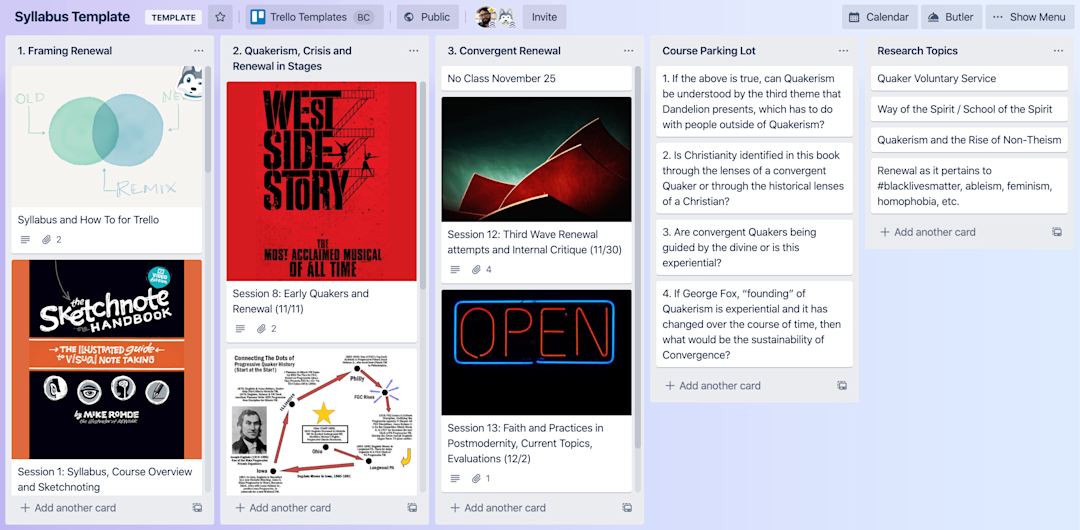
Task: Open list actions for Course Parking Lot
Action: point(843,50)
